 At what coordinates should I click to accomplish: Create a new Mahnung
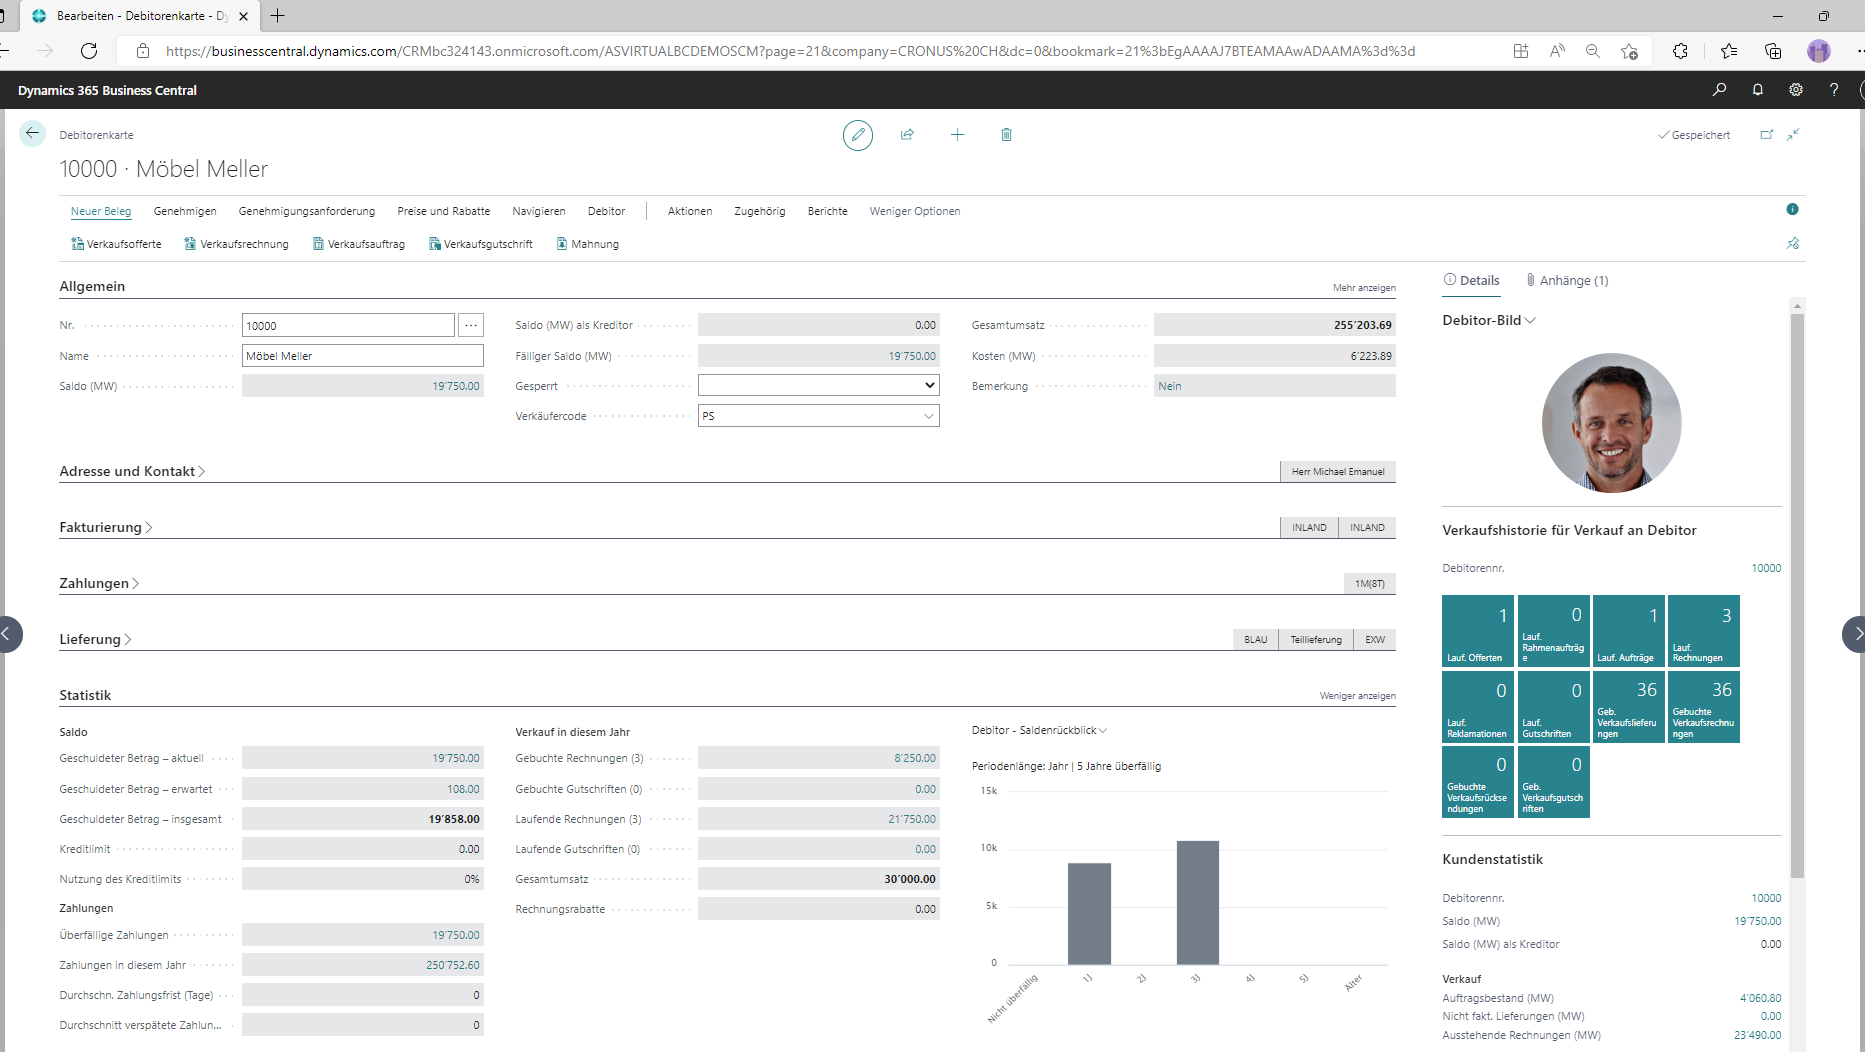click(x=587, y=244)
